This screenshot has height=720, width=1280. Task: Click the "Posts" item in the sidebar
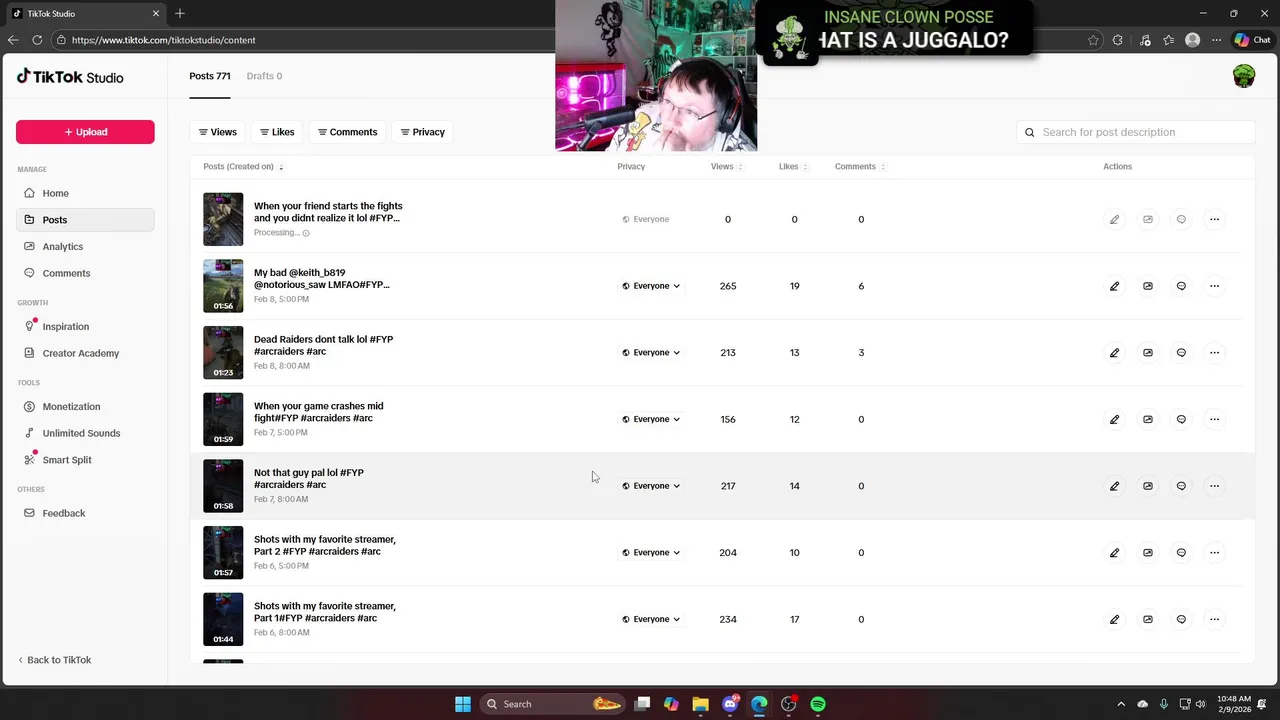point(85,220)
